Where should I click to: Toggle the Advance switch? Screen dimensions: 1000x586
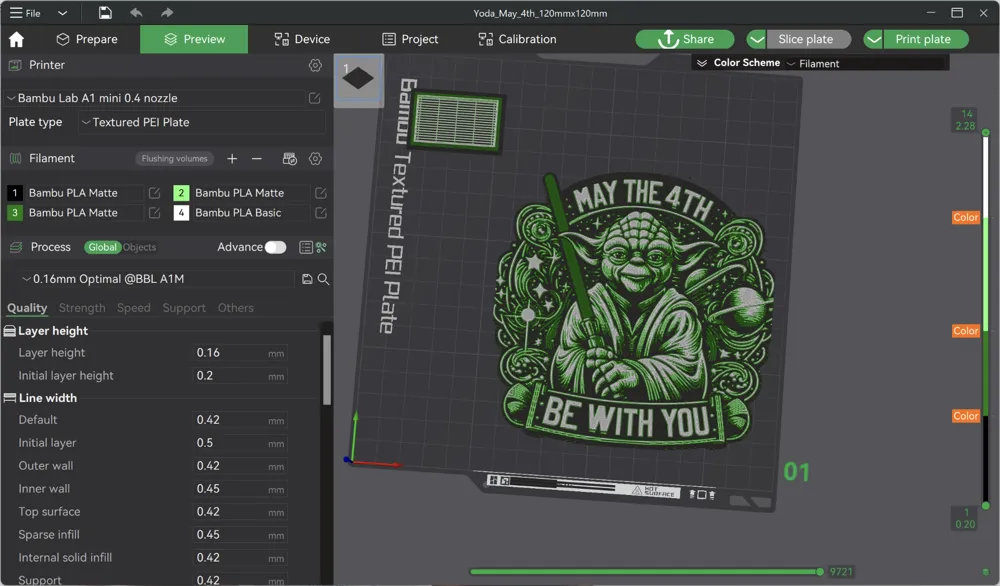tap(276, 247)
